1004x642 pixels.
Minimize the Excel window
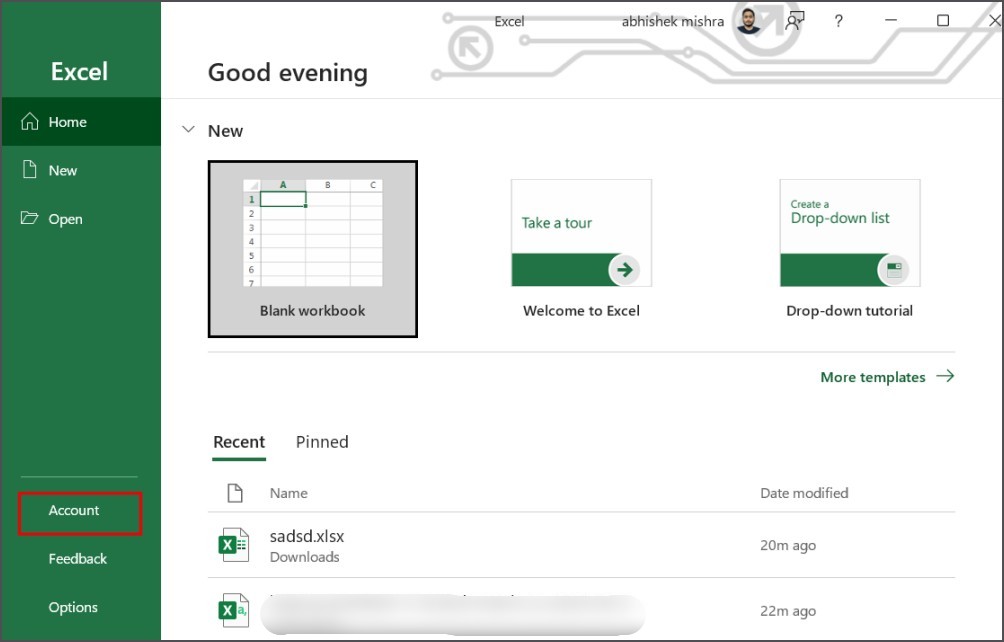coord(891,20)
